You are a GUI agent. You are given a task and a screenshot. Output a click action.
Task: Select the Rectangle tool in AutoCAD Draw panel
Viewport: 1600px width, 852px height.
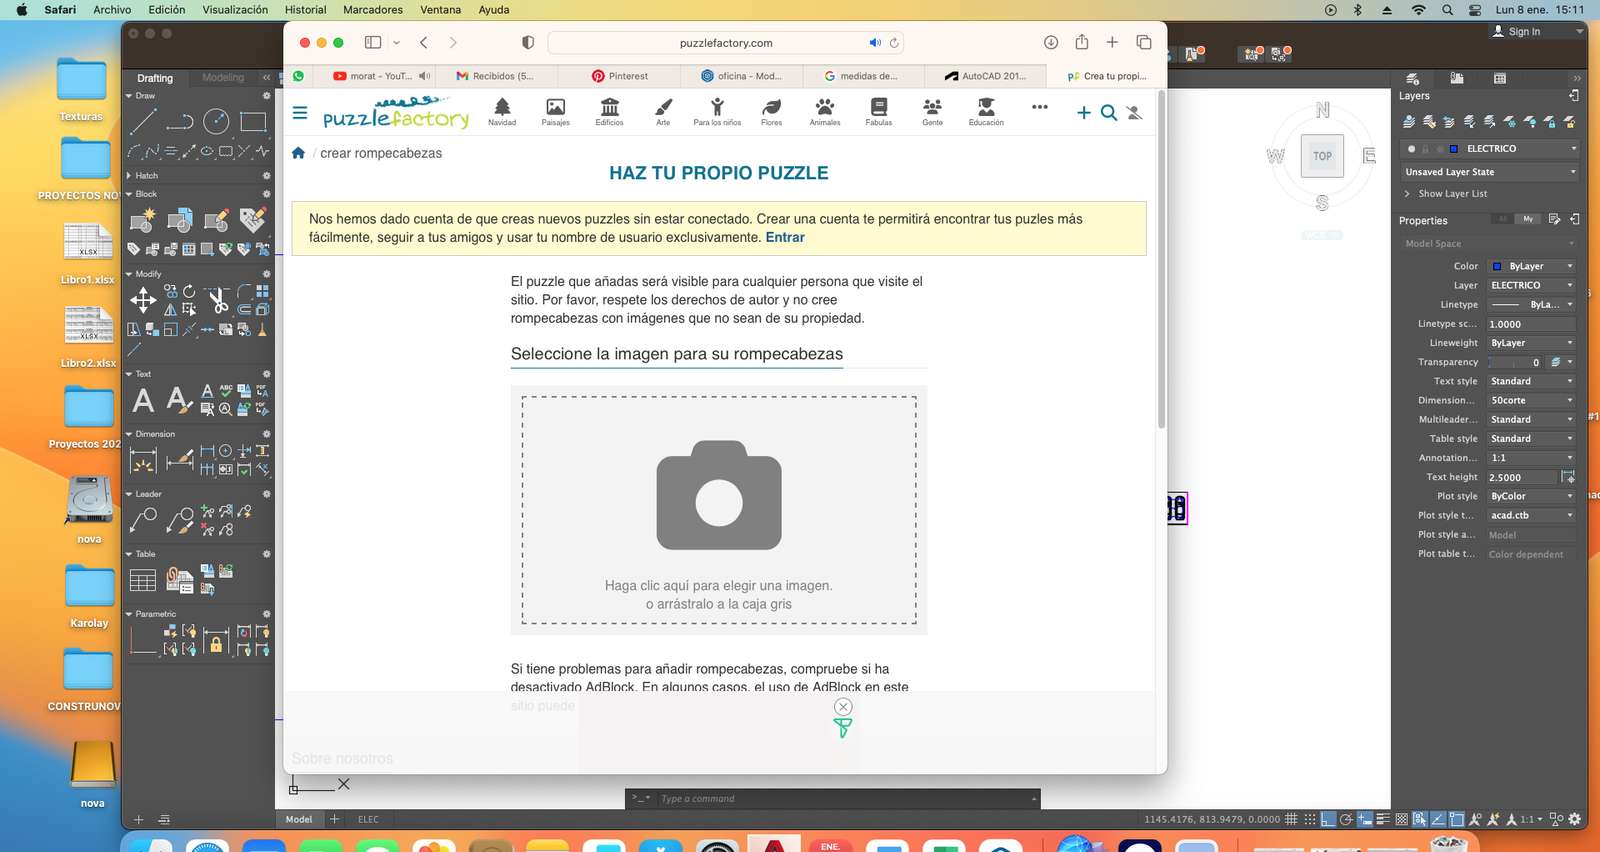point(253,122)
